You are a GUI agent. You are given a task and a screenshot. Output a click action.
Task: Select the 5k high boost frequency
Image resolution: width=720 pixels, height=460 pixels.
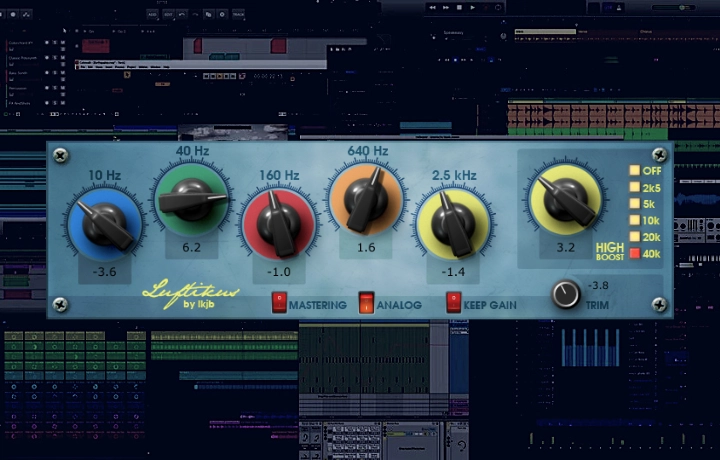point(635,203)
